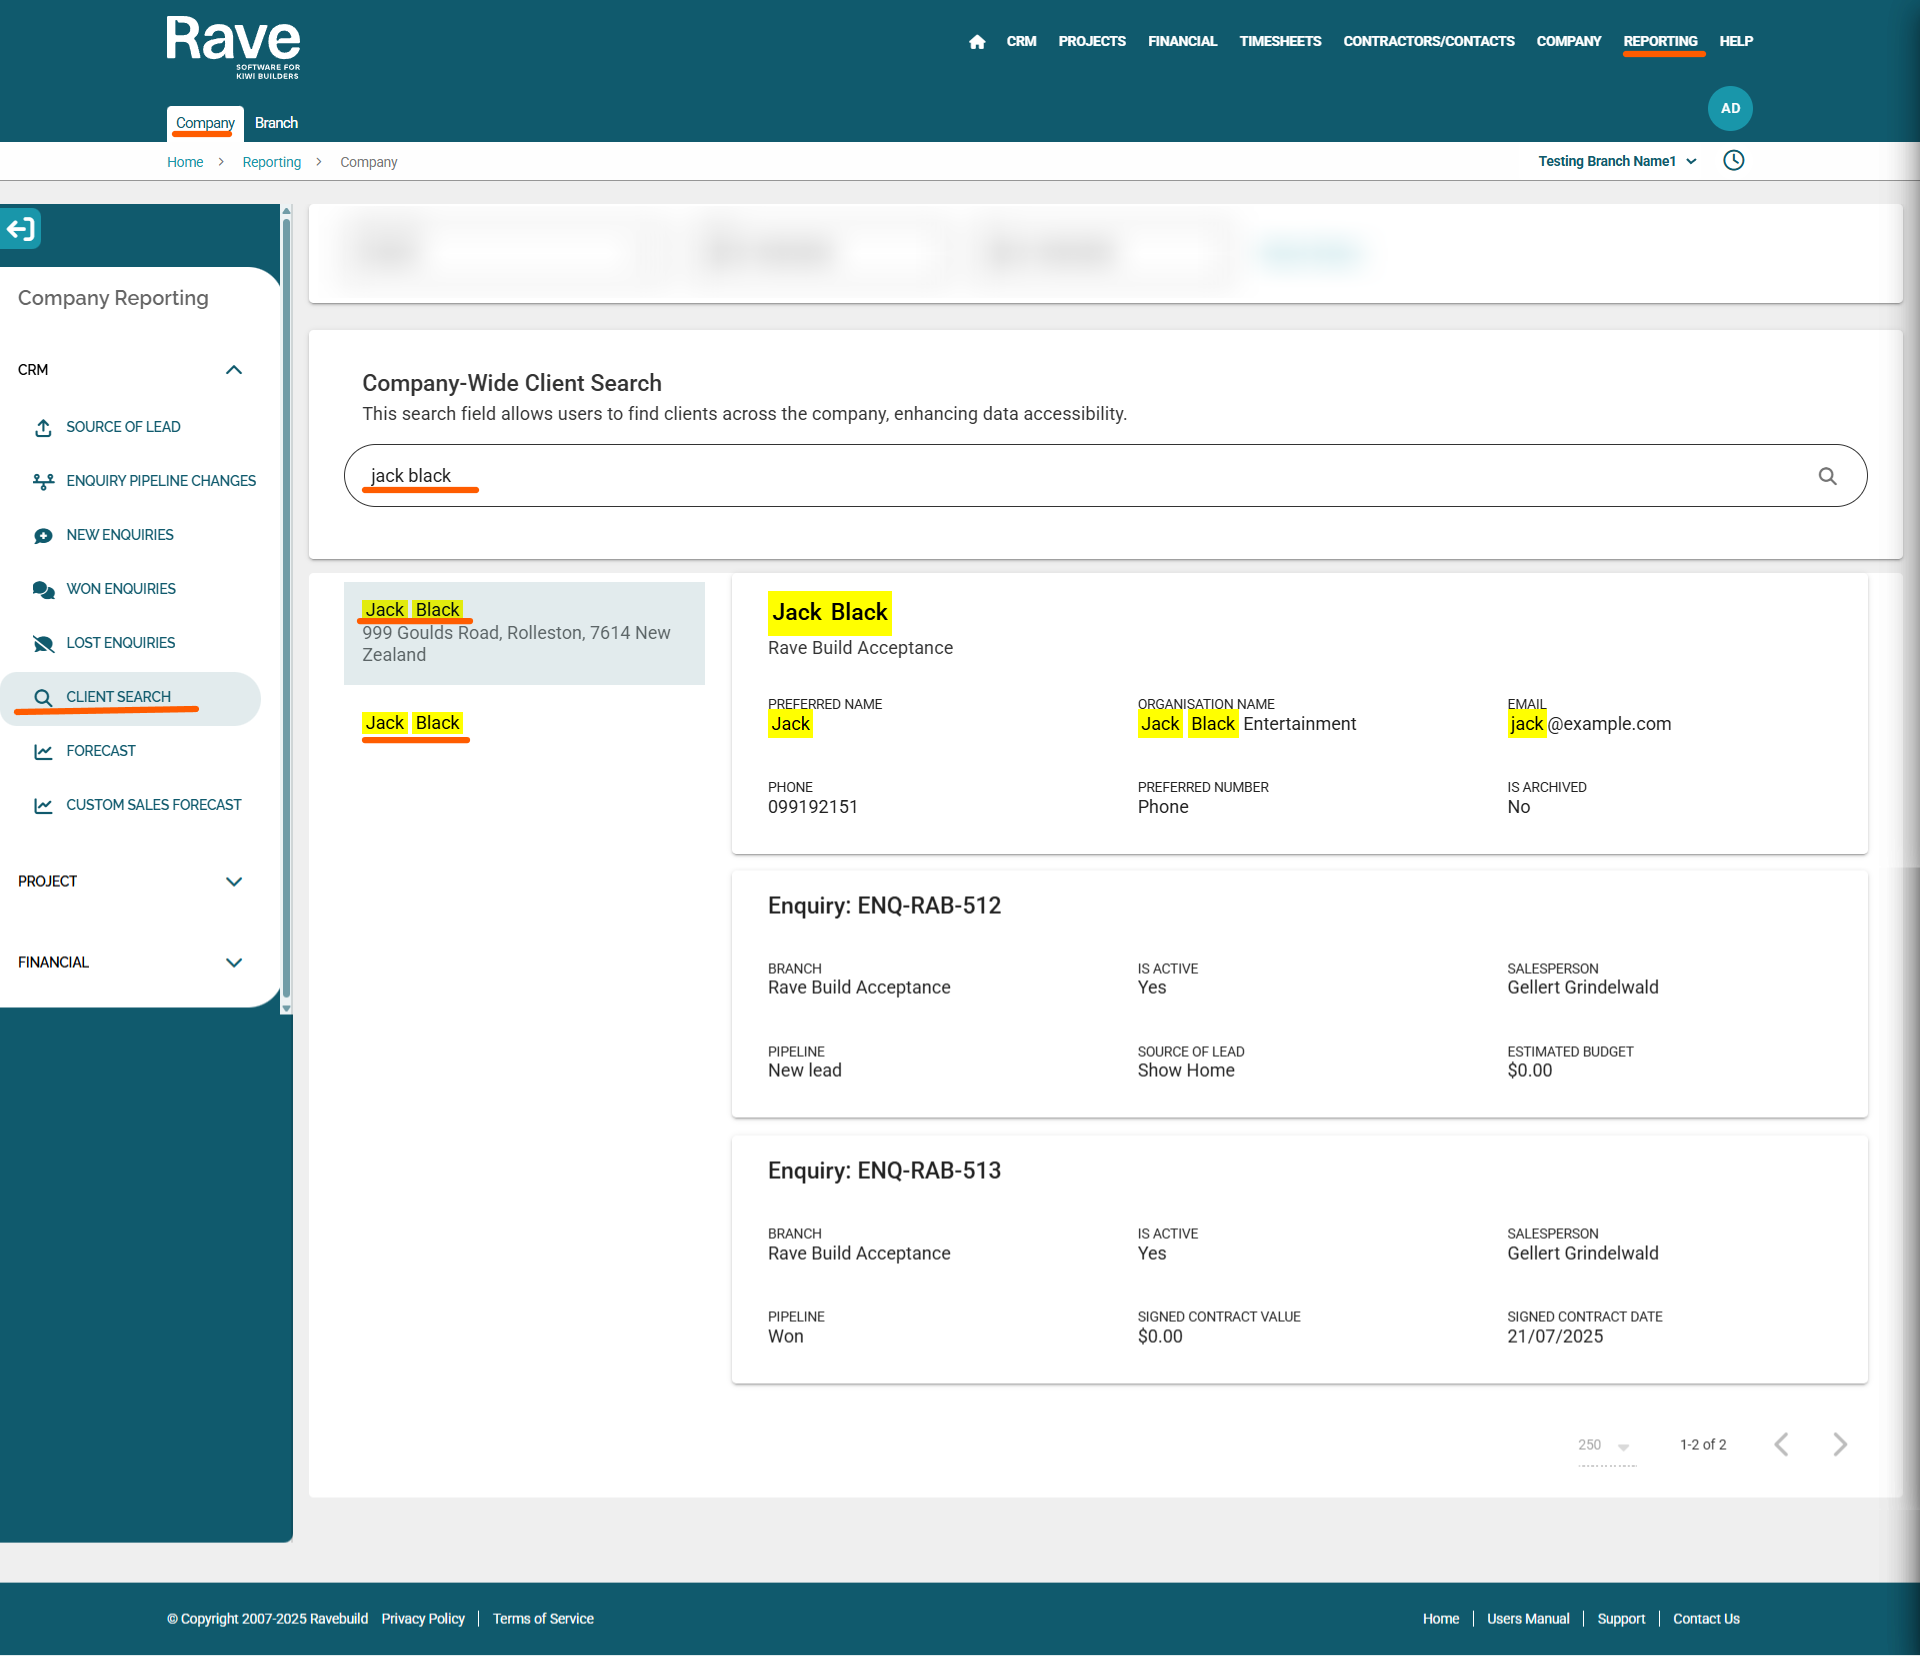Image resolution: width=1920 pixels, height=1657 pixels.
Task: Click the 'Enquiry: ENQ-RAB-512' heading
Action: [x=884, y=906]
